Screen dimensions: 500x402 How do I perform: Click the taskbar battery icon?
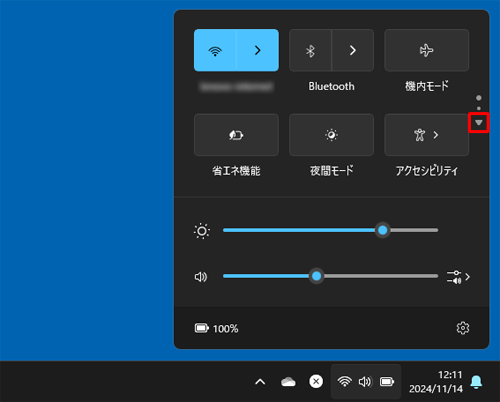tap(387, 382)
